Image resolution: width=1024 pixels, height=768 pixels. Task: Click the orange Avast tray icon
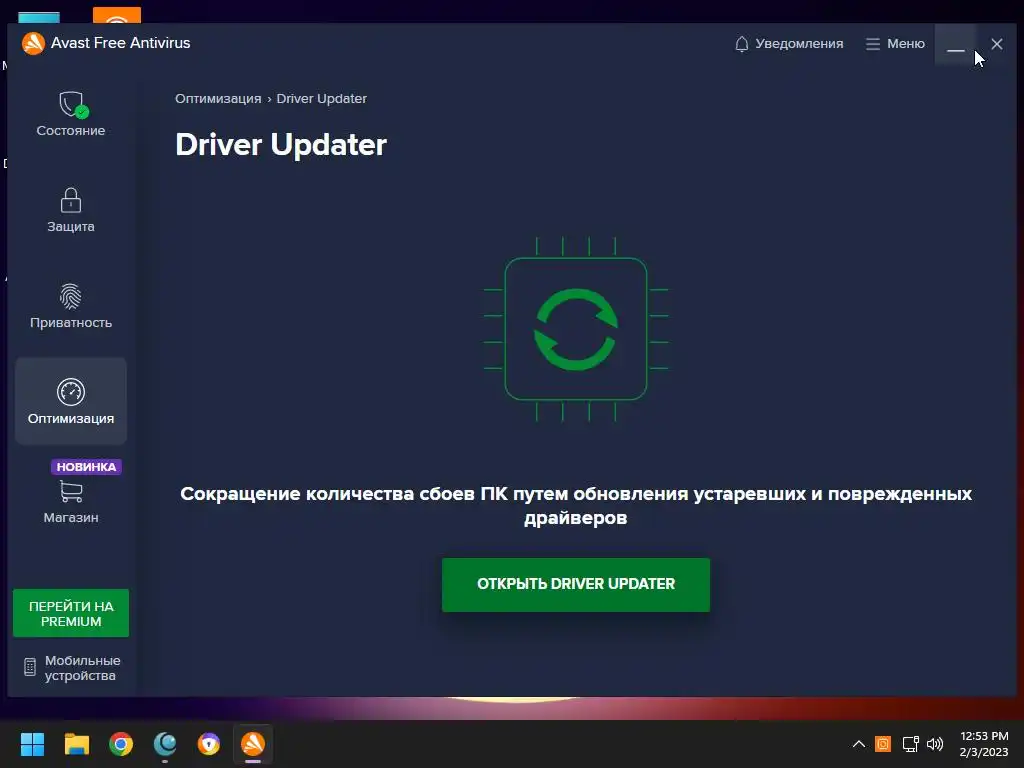(x=883, y=744)
